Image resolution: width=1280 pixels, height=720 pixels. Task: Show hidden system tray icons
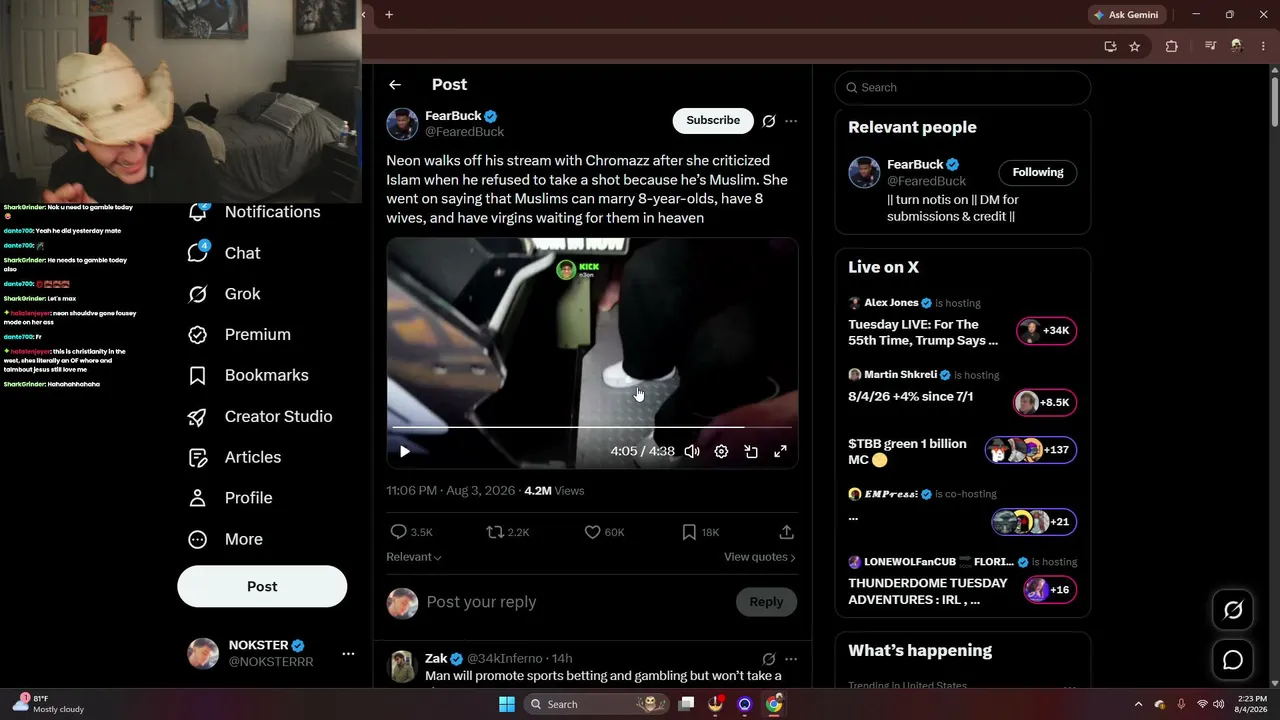click(x=1138, y=704)
